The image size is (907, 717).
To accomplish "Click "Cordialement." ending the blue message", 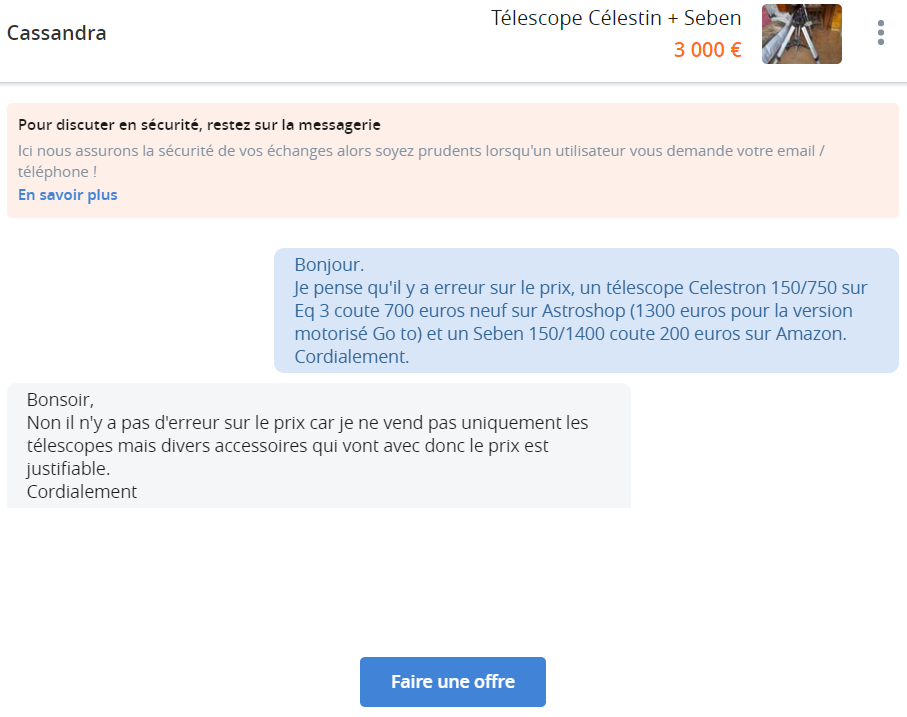I will click(352, 356).
